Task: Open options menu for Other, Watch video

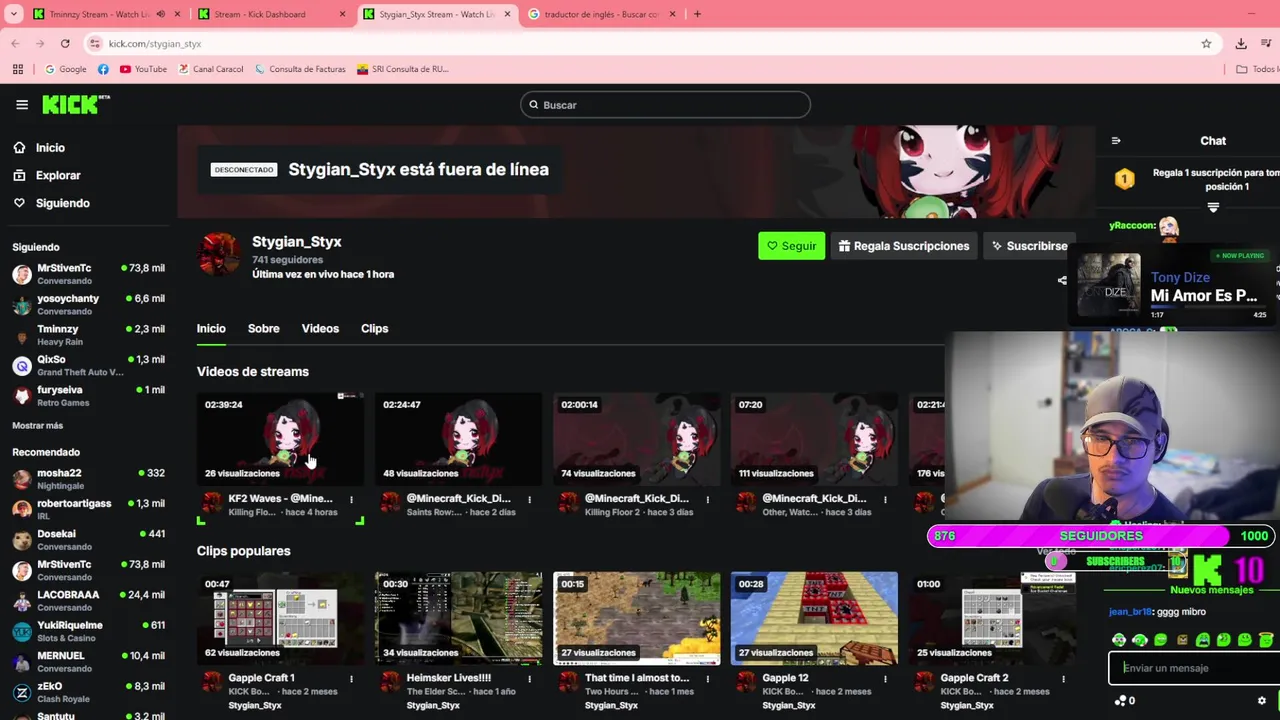Action: 885,499
